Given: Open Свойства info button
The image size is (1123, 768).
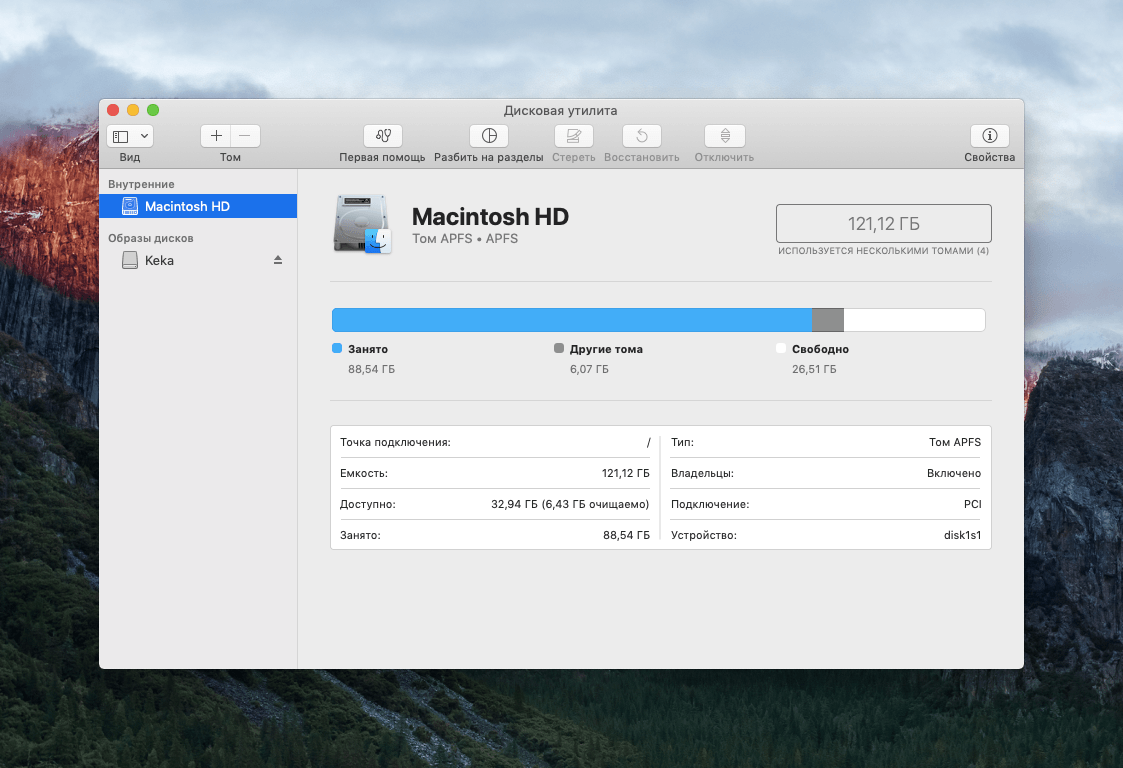Looking at the screenshot, I should pos(990,135).
